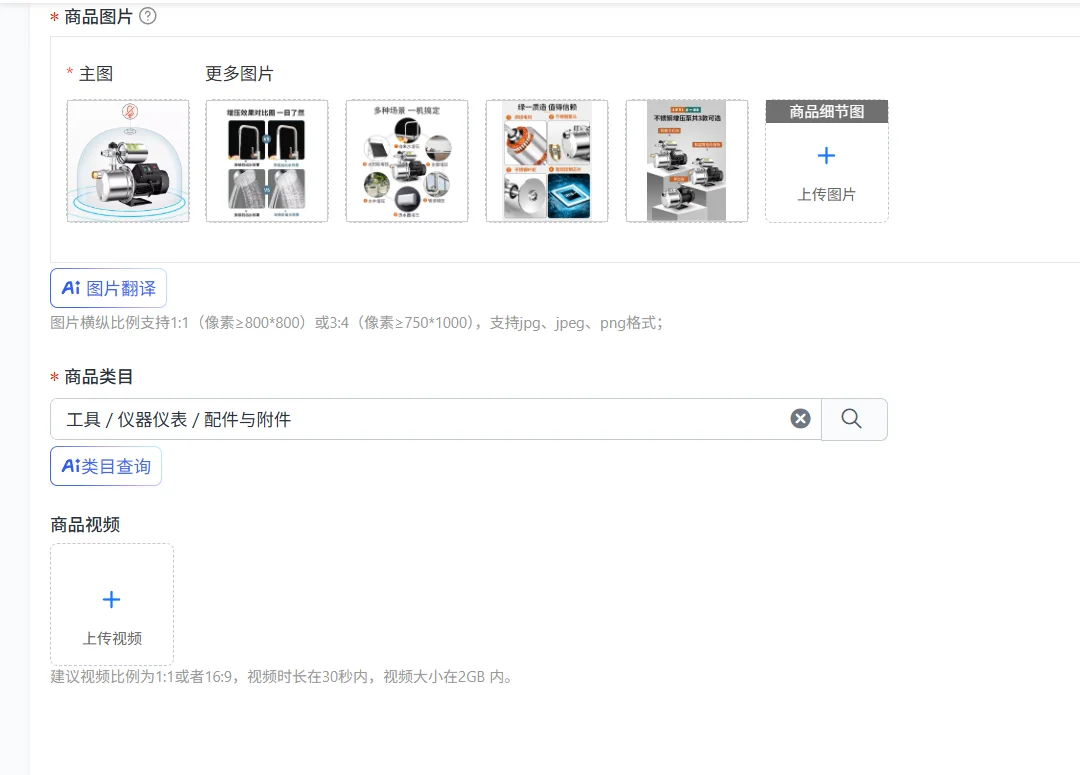Image resolution: width=1080 pixels, height=775 pixels.
Task: Click the 商品类目 heading
Action: [x=98, y=377]
